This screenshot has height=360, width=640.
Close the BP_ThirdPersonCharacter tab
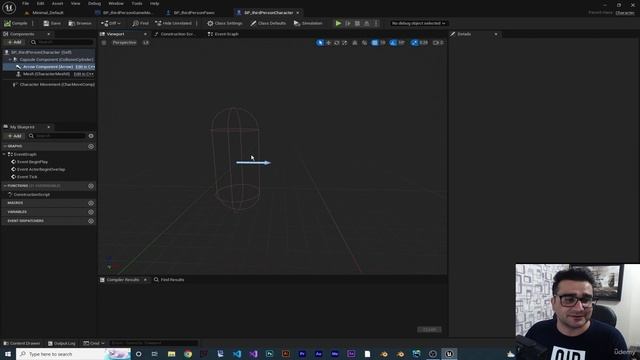tap(298, 13)
